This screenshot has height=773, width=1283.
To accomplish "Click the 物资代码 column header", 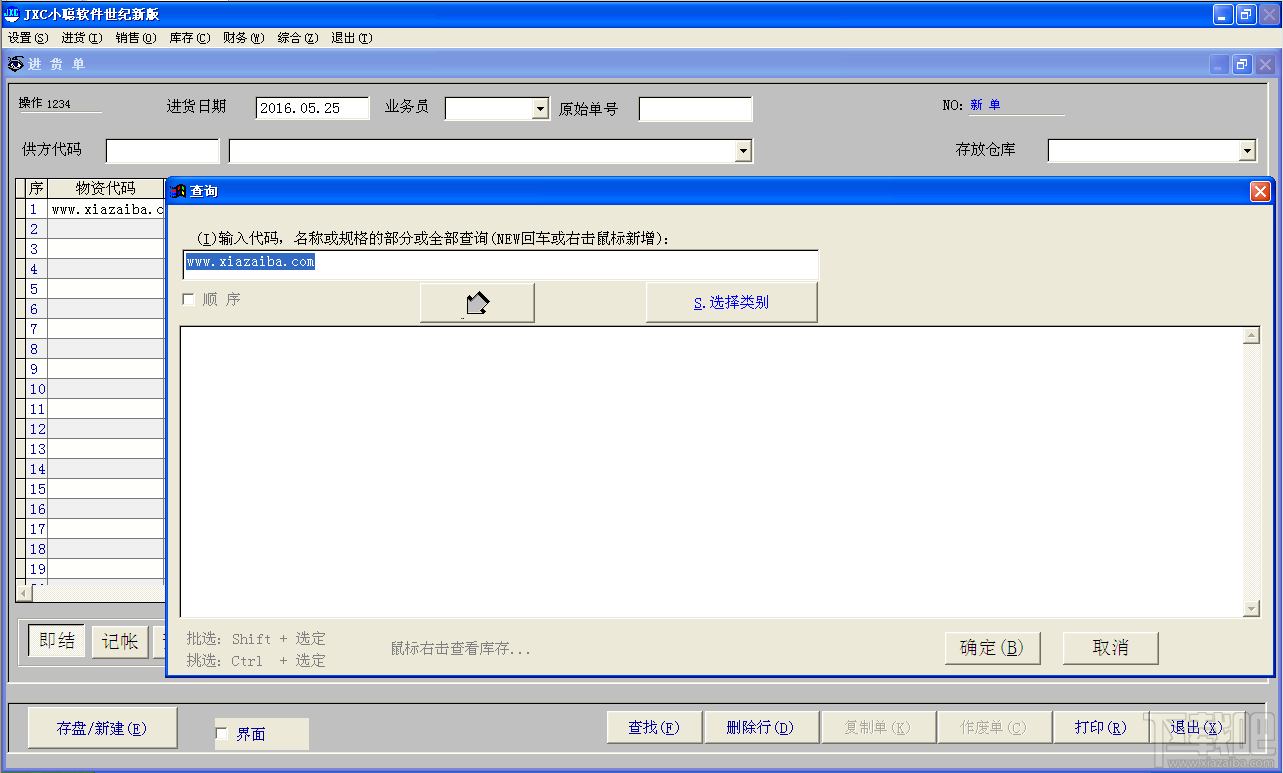I will pos(106,188).
